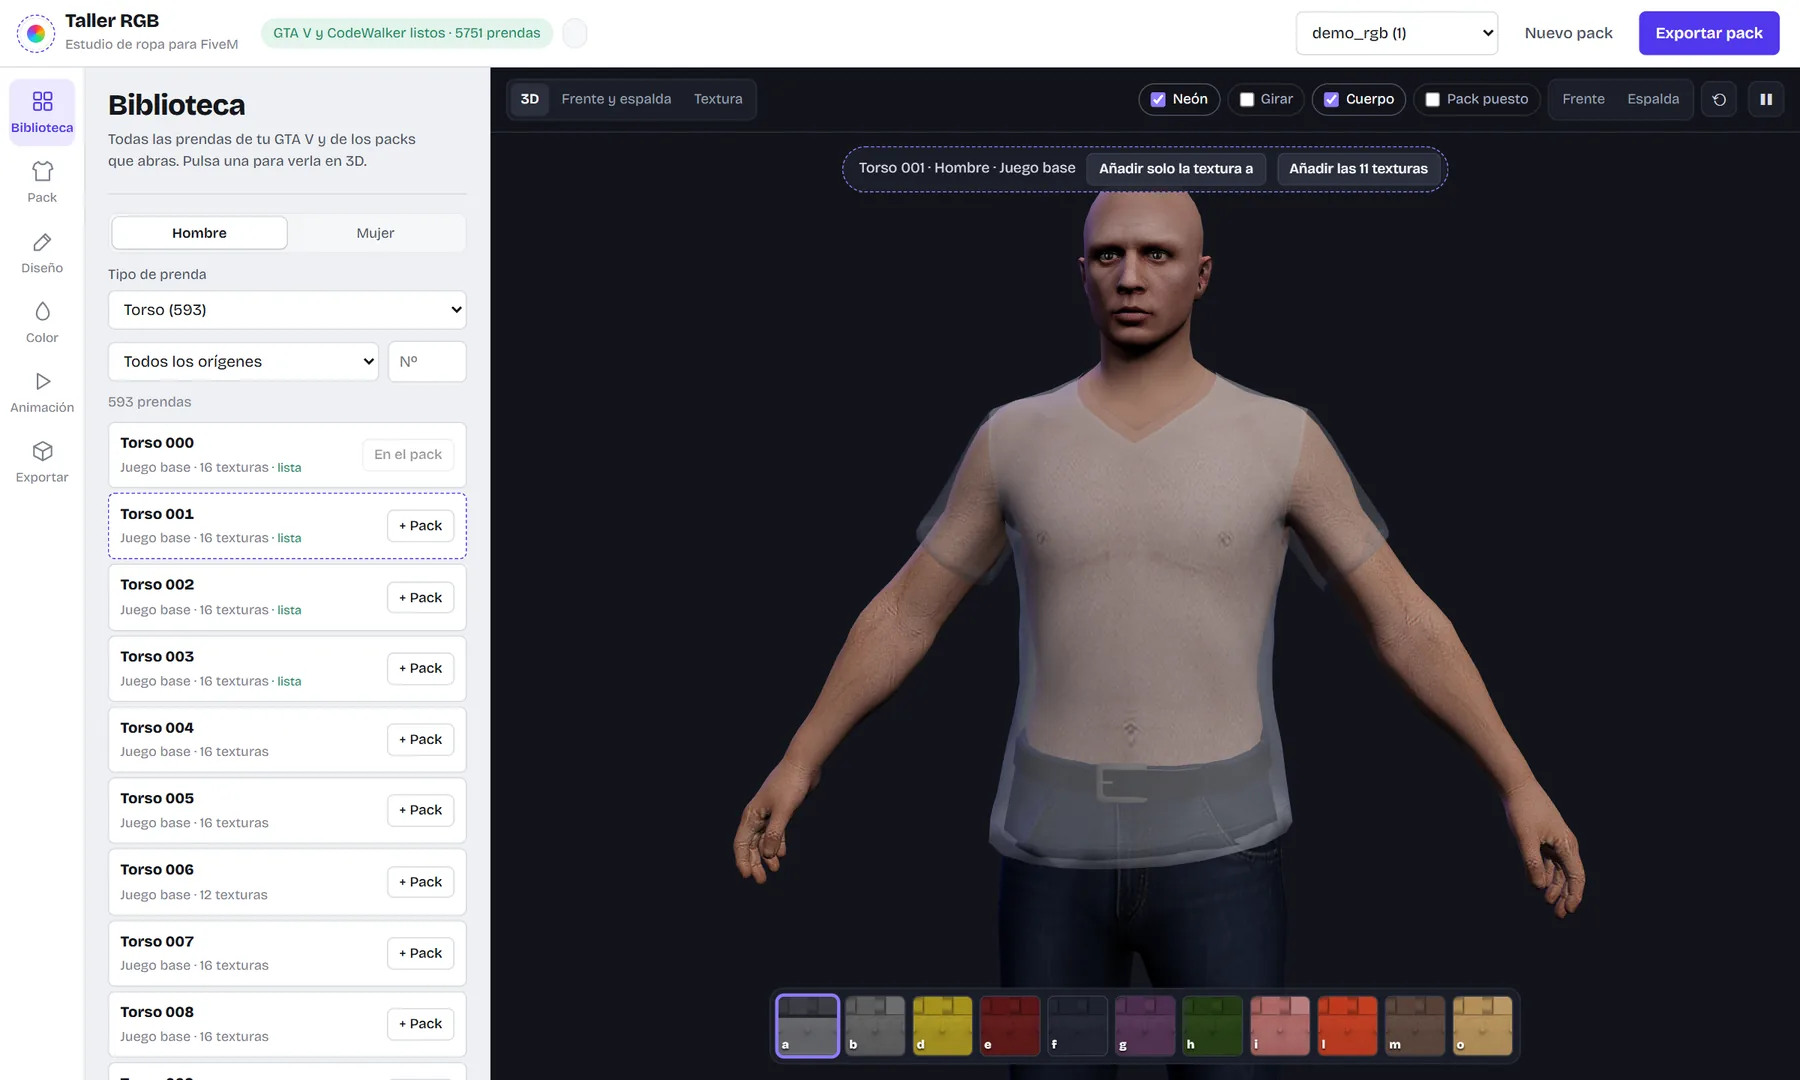Open the Diseño pencil section
This screenshot has height=1080, width=1800.
42,252
